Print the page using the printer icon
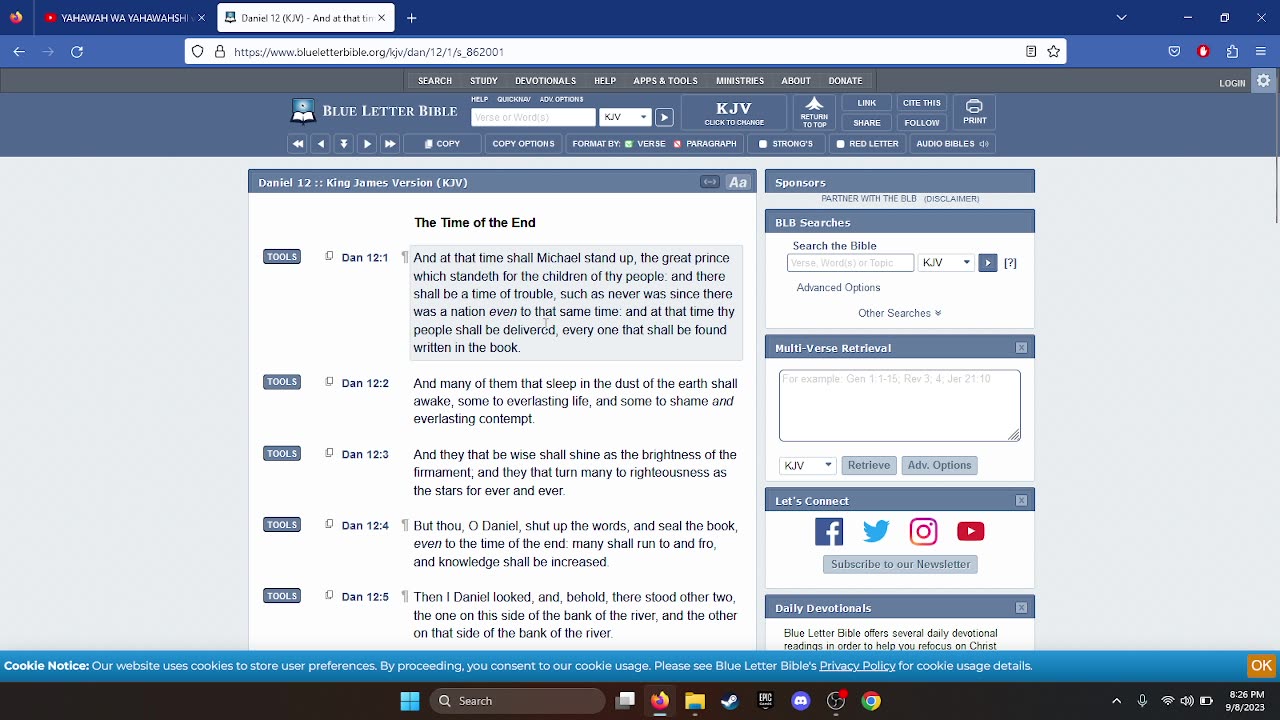The image size is (1280, 720). (x=974, y=113)
